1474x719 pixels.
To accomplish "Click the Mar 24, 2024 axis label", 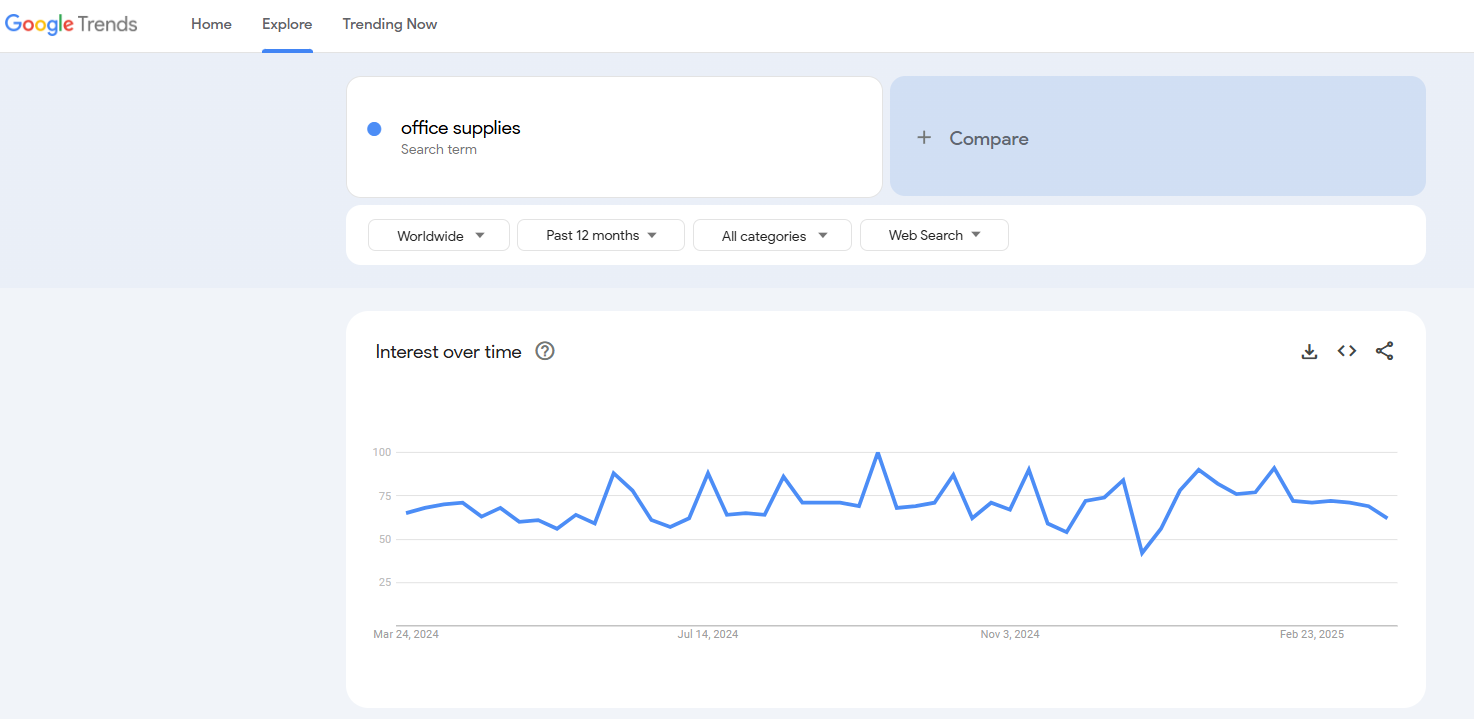I will 406,634.
